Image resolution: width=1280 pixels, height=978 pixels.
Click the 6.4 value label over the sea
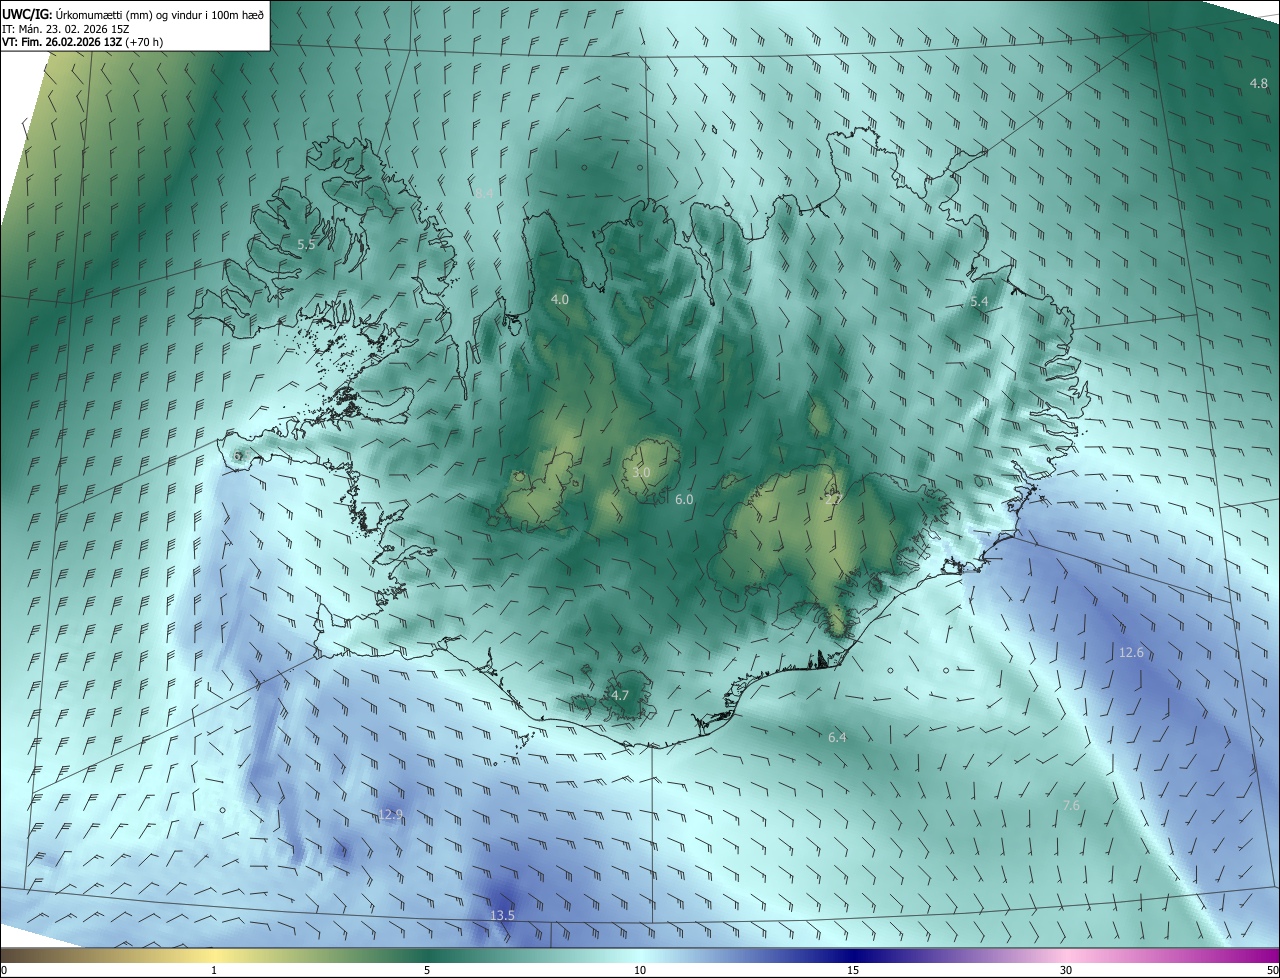837,737
